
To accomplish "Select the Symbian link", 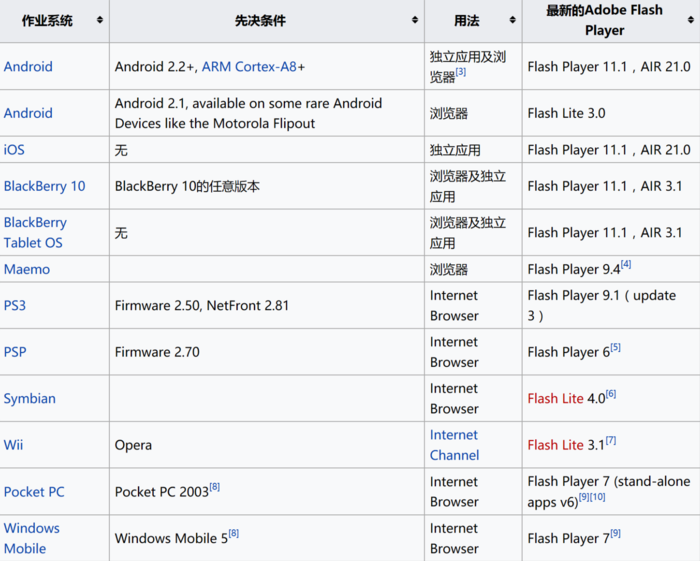I will click(30, 398).
